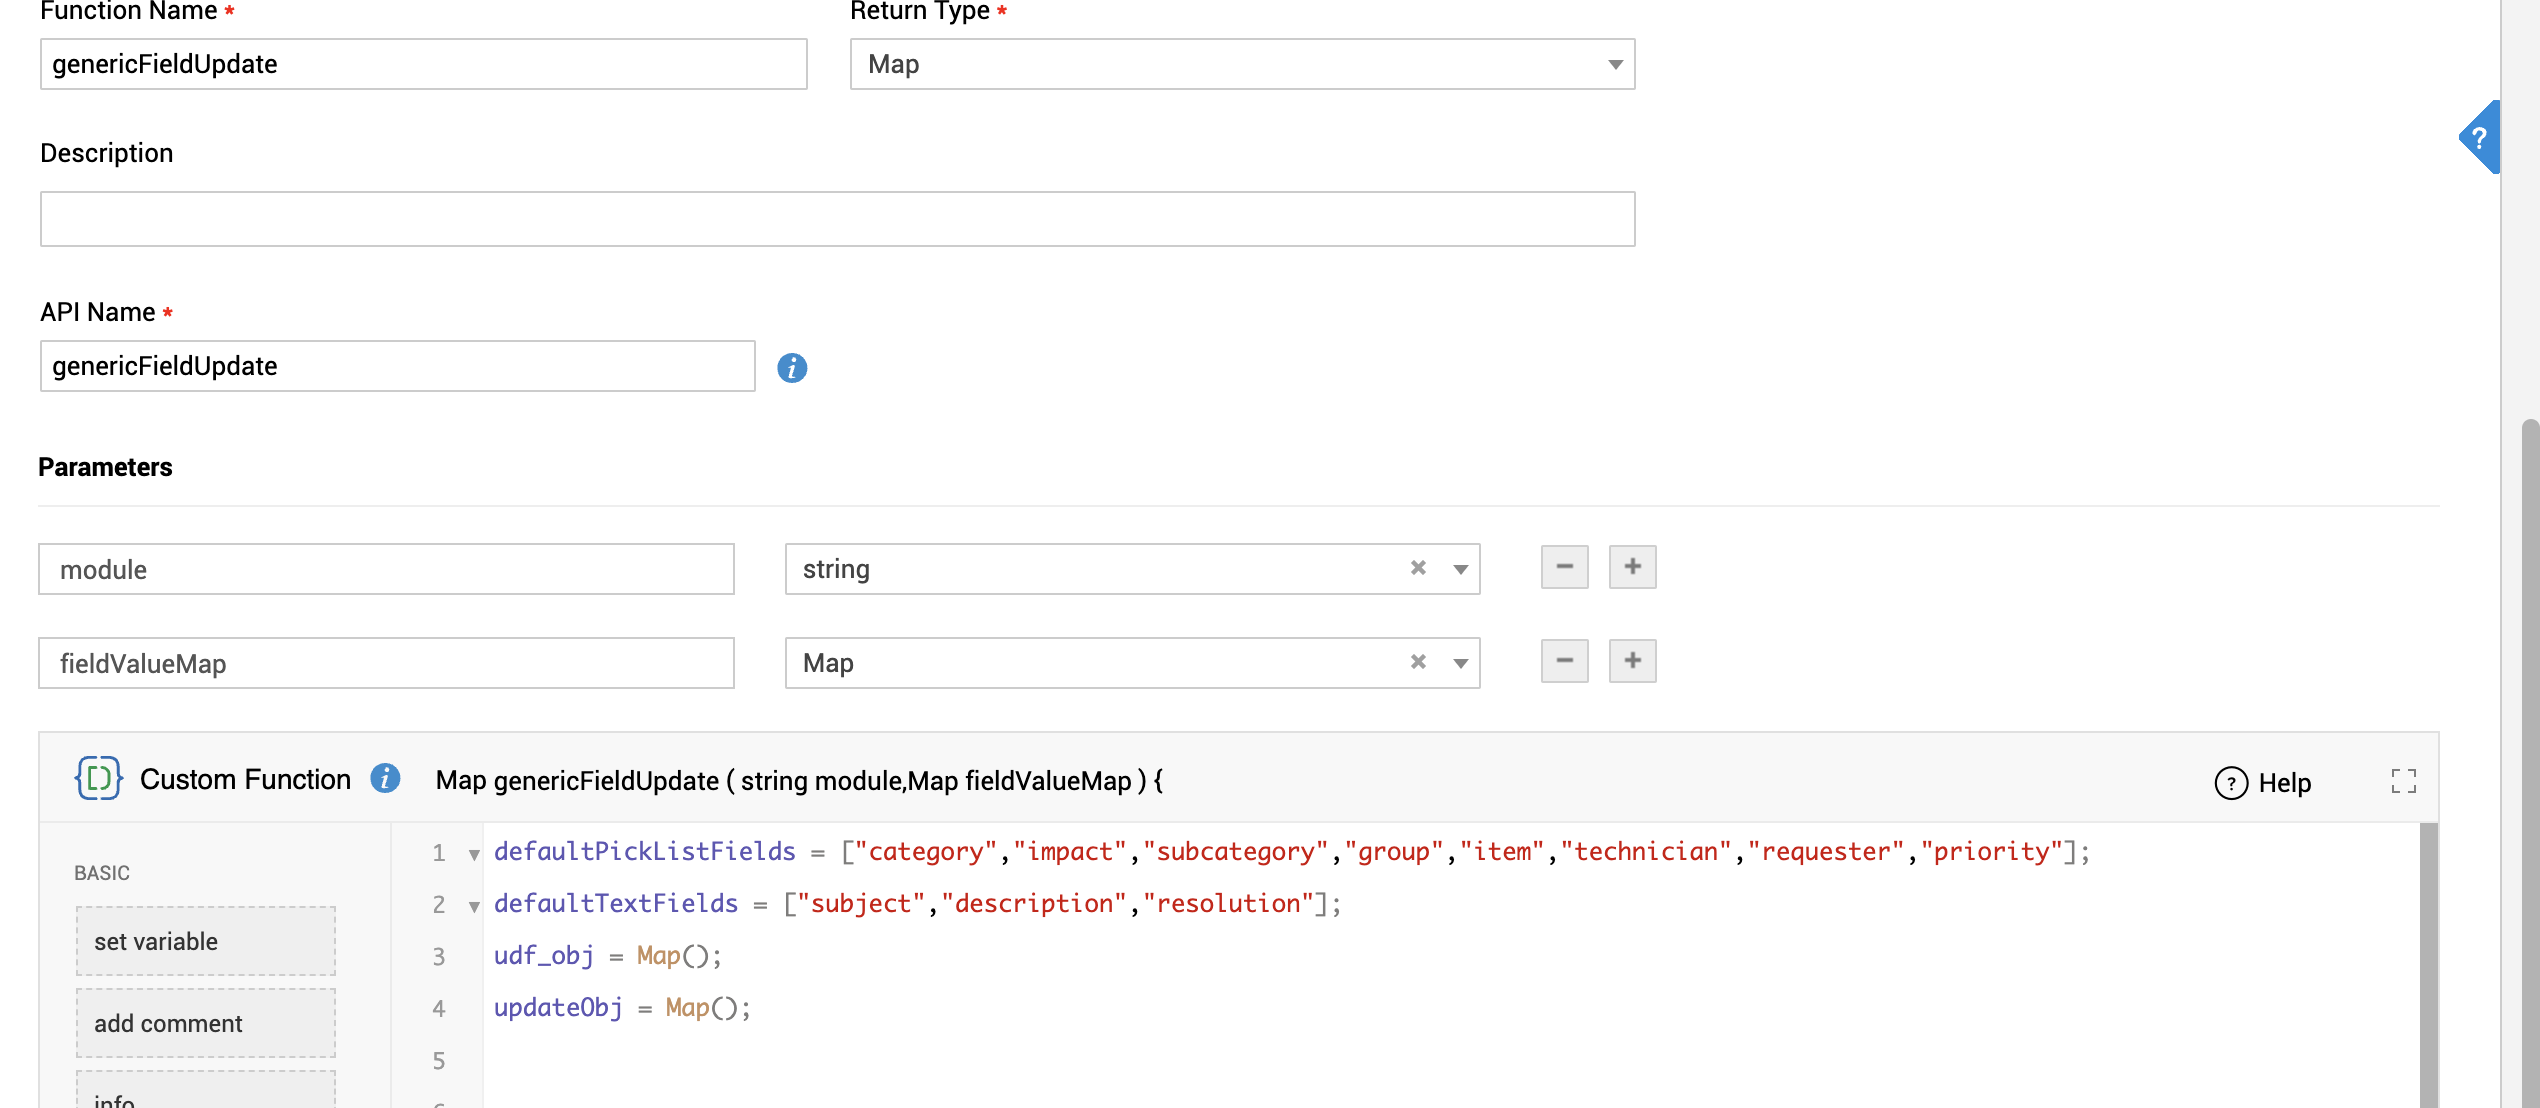Open the Return Type dropdown
Screen dimensions: 2540x1108
1614,65
